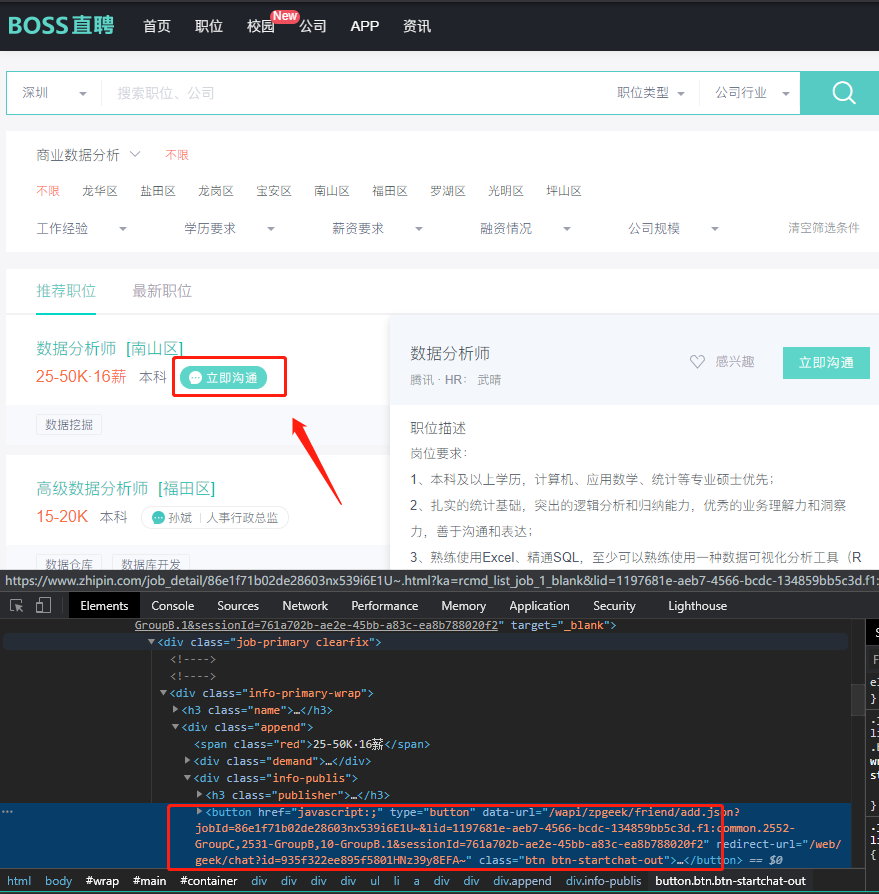879x894 pixels.
Task: Open 校园 in the top navigation
Action: [x=261, y=26]
